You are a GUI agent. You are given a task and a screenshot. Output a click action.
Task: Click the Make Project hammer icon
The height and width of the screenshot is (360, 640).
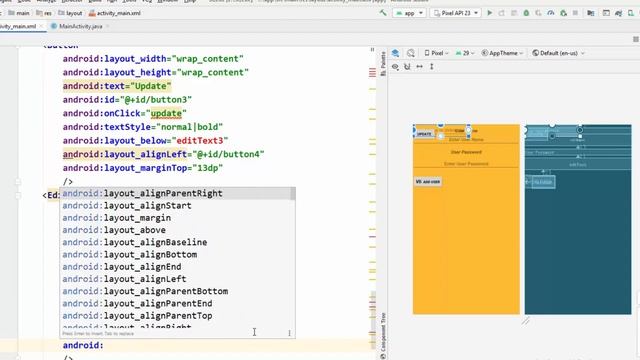[383, 13]
